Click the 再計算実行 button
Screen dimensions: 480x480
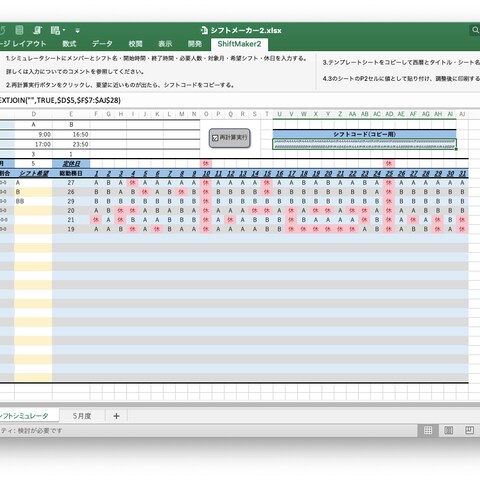click(230, 138)
